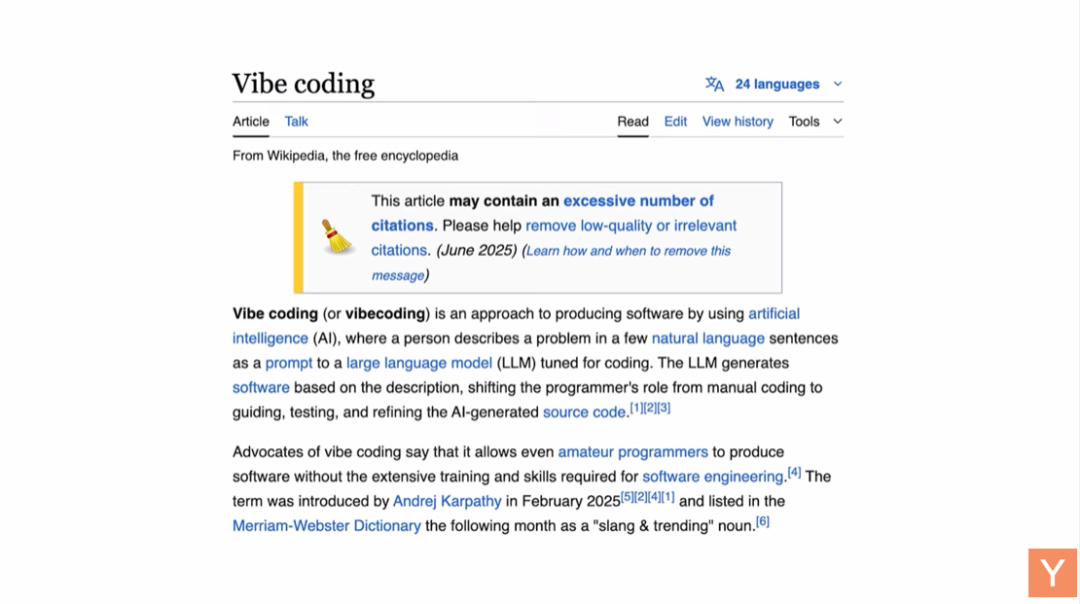Screen dimensions: 1080x604
Task: Open the Edit tab
Action: 675,121
